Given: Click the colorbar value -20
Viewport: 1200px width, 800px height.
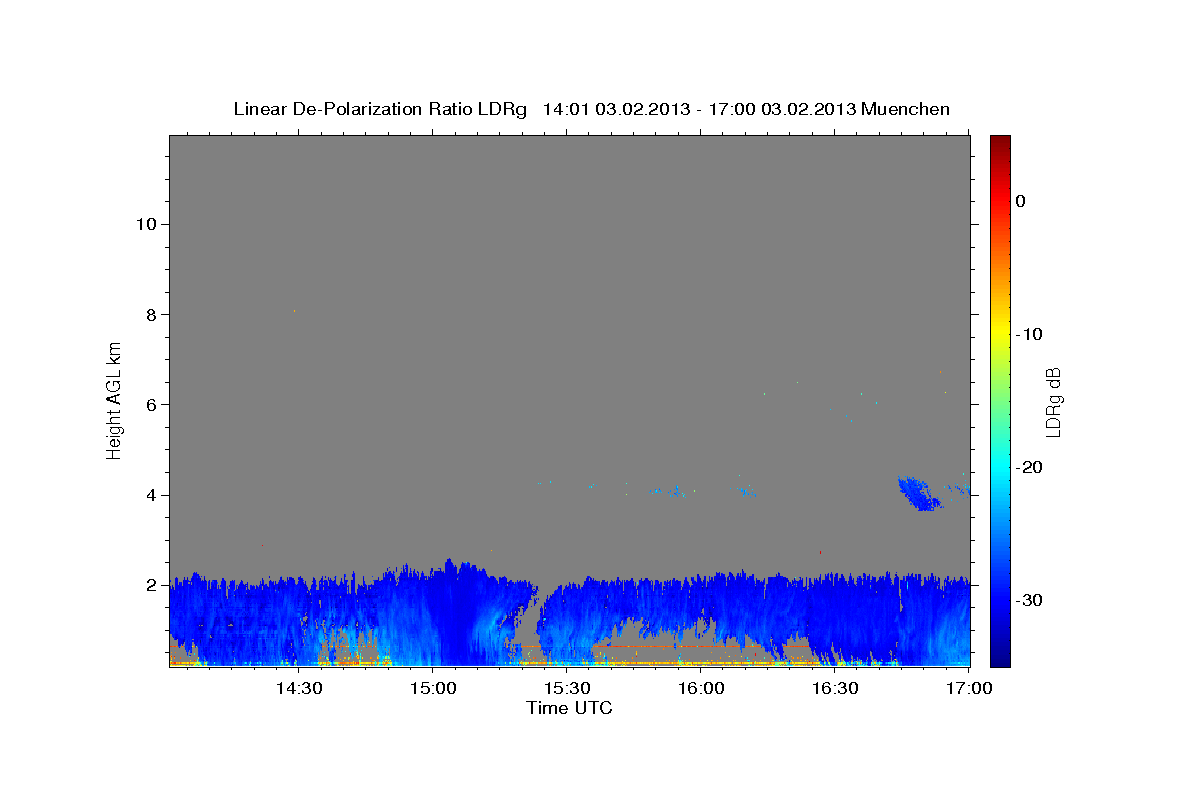Looking at the screenshot, I should (1030, 467).
